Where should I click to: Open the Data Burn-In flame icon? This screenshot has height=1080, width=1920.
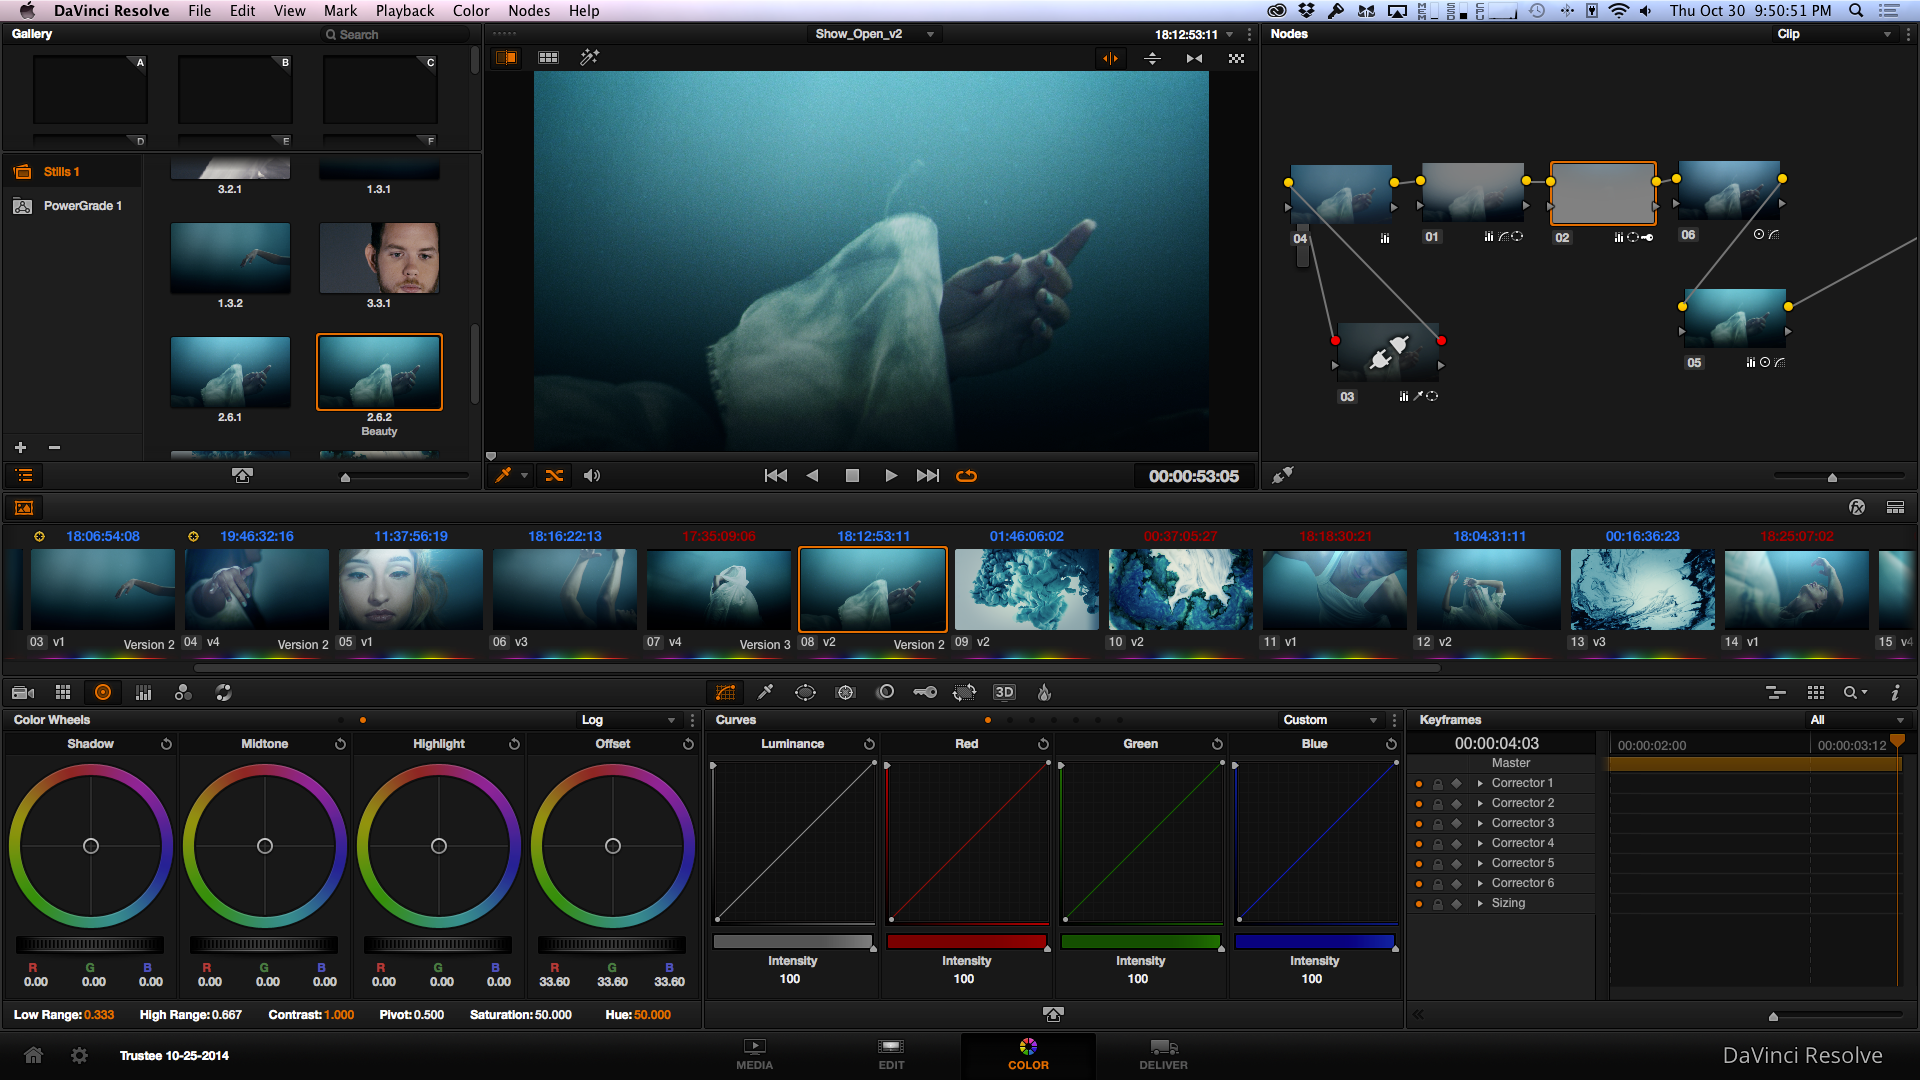pos(1044,692)
